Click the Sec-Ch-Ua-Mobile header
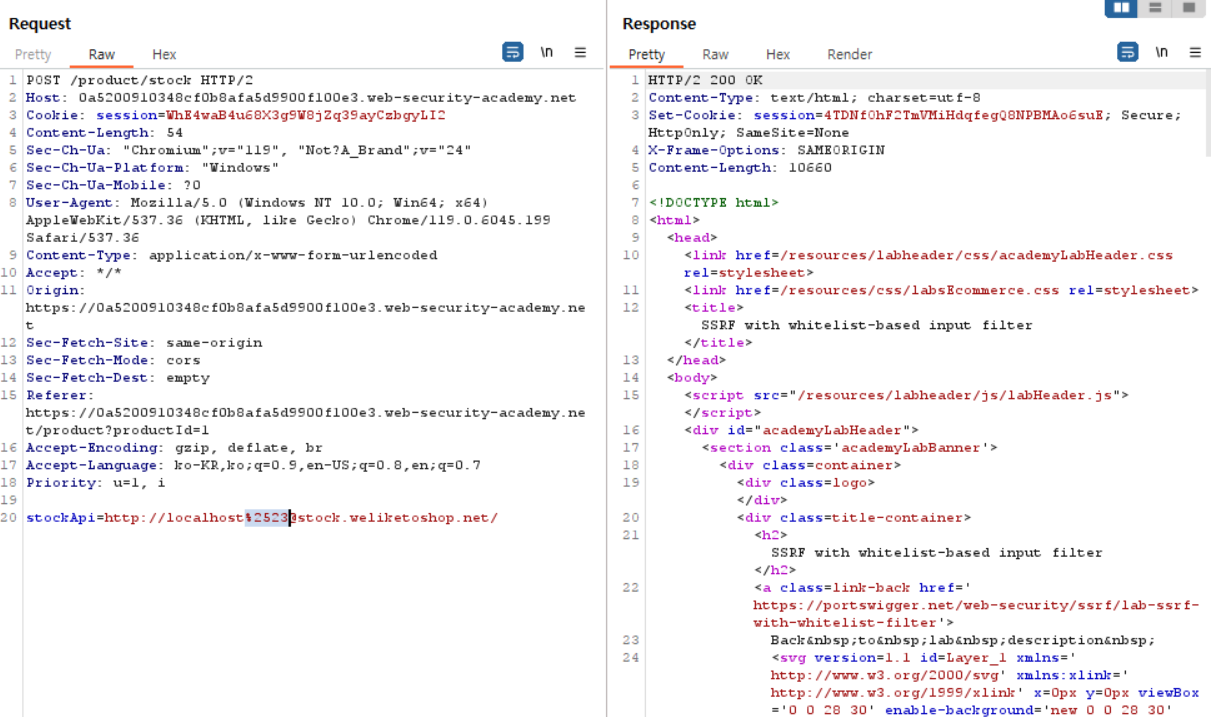Screen dimensions: 1211x717 click(x=113, y=185)
